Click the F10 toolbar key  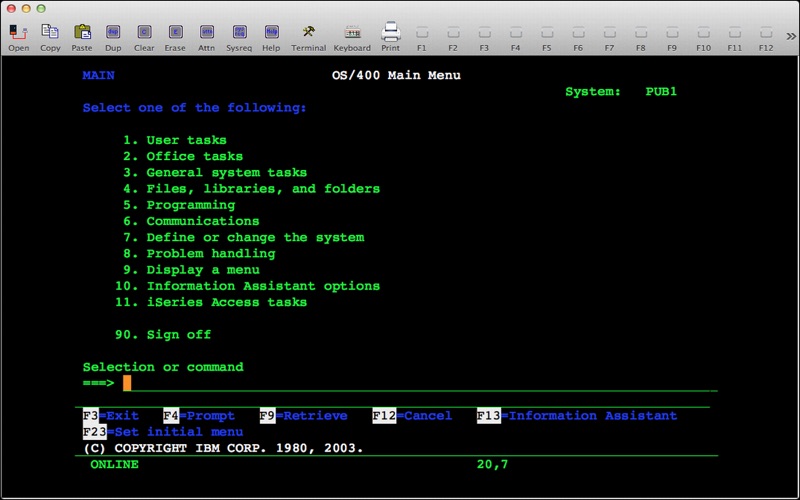tap(703, 37)
